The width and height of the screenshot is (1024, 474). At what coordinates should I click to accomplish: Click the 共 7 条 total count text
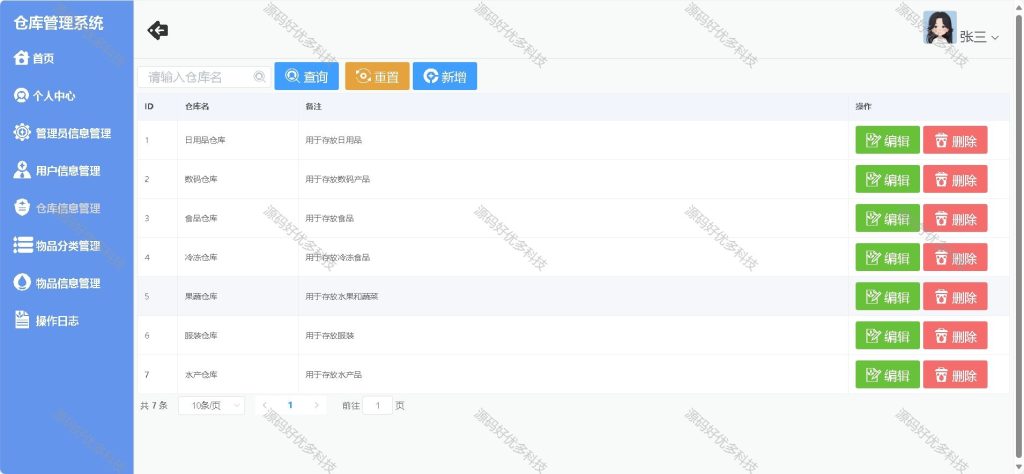[153, 405]
